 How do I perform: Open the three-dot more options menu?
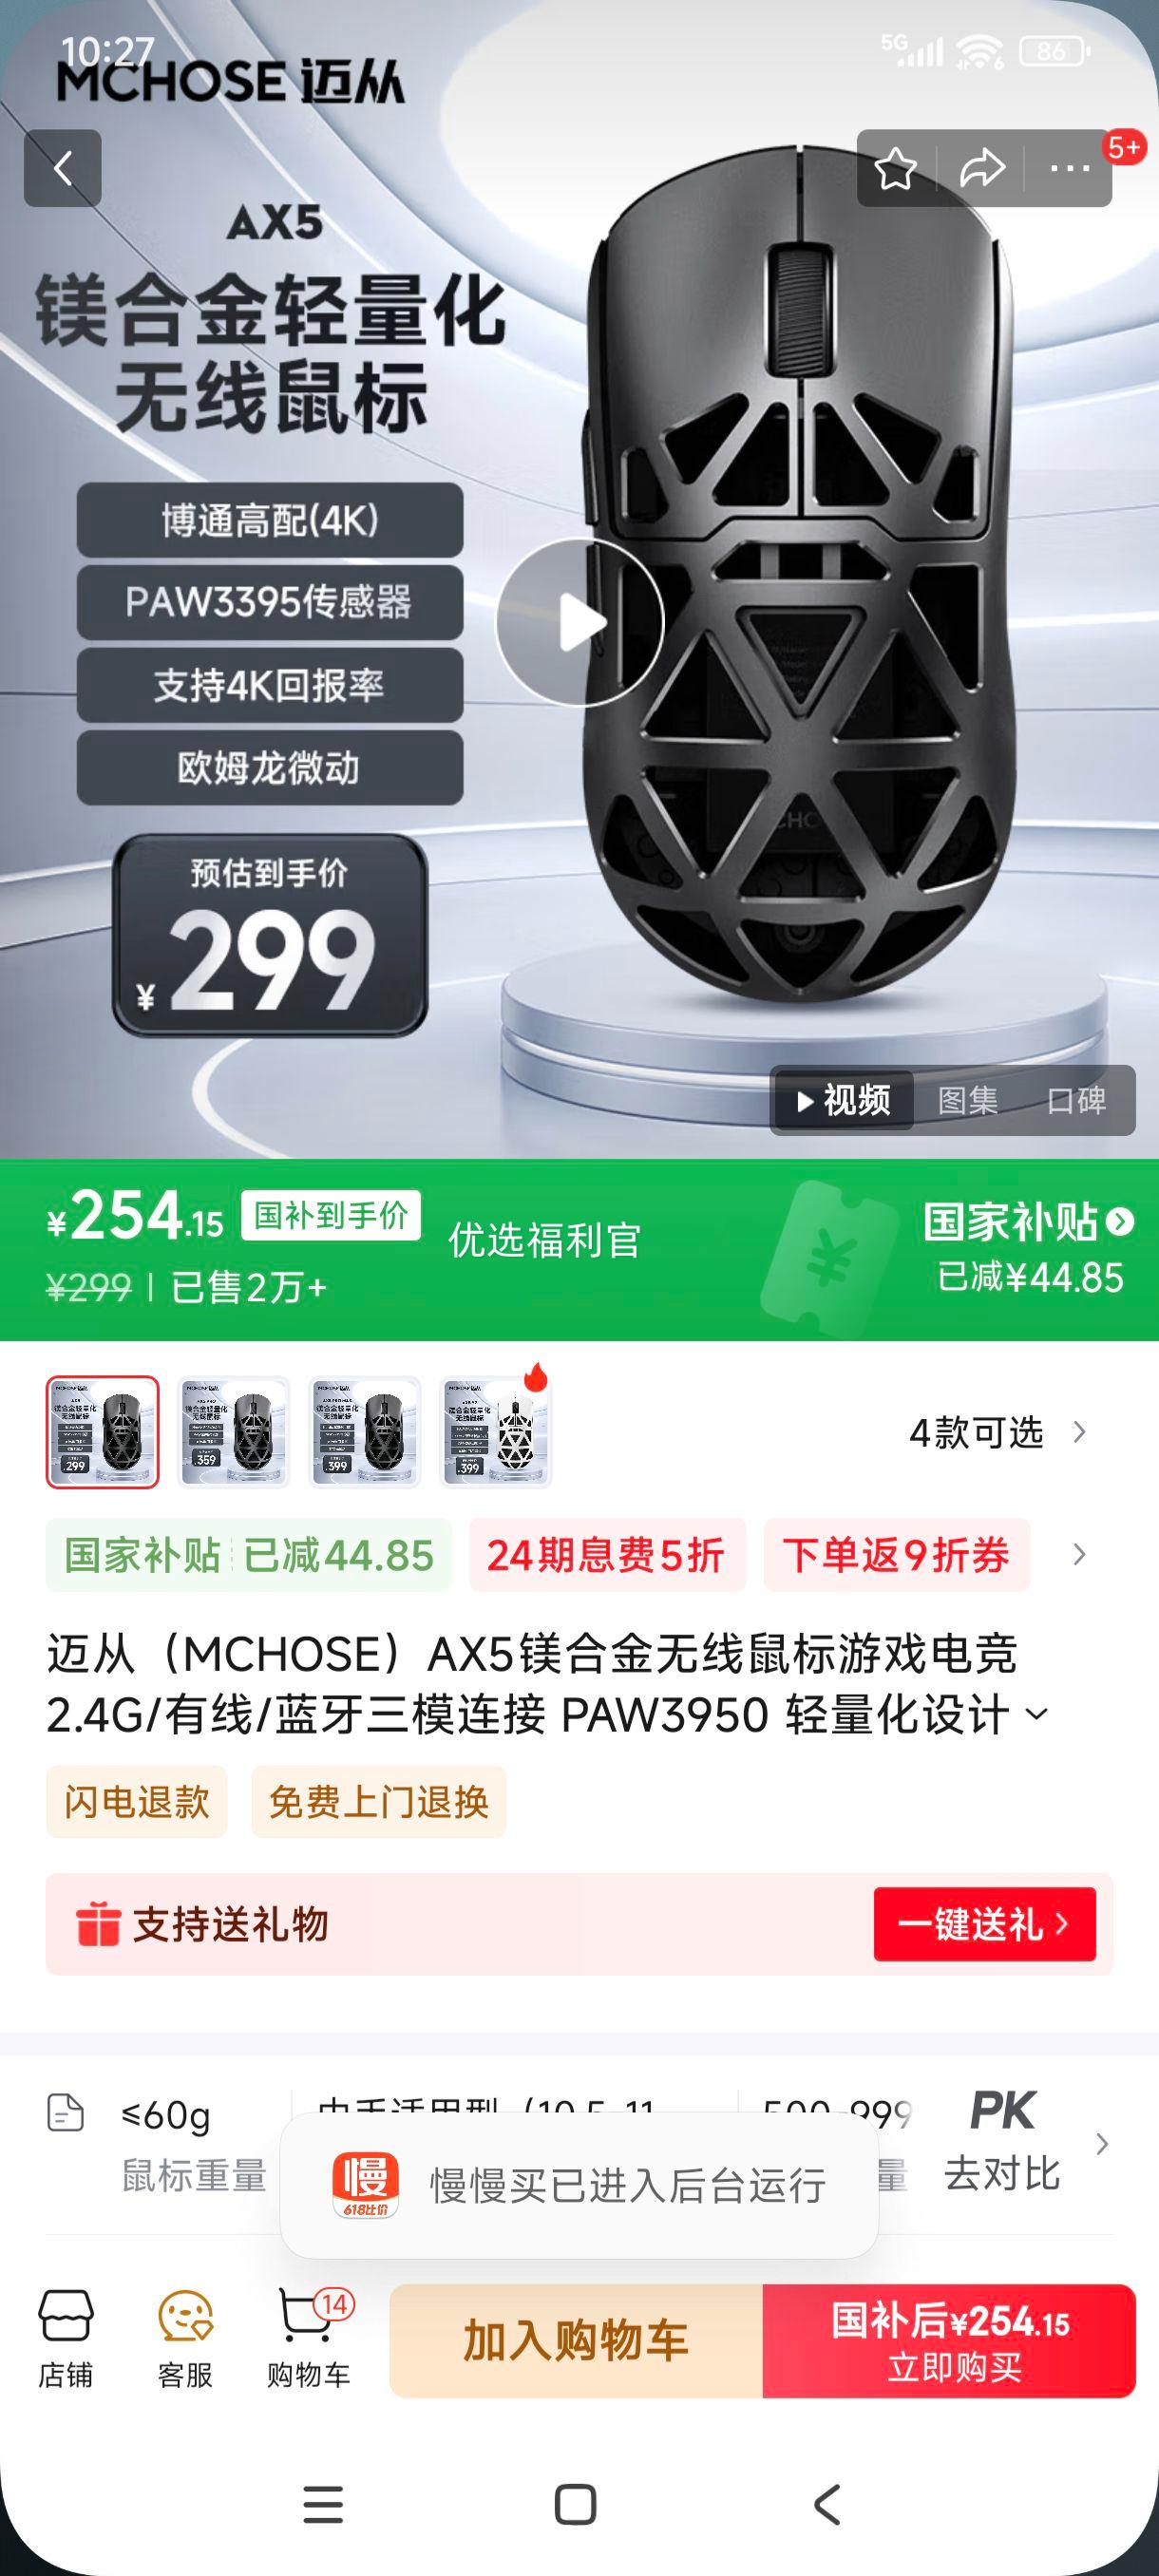point(1069,169)
